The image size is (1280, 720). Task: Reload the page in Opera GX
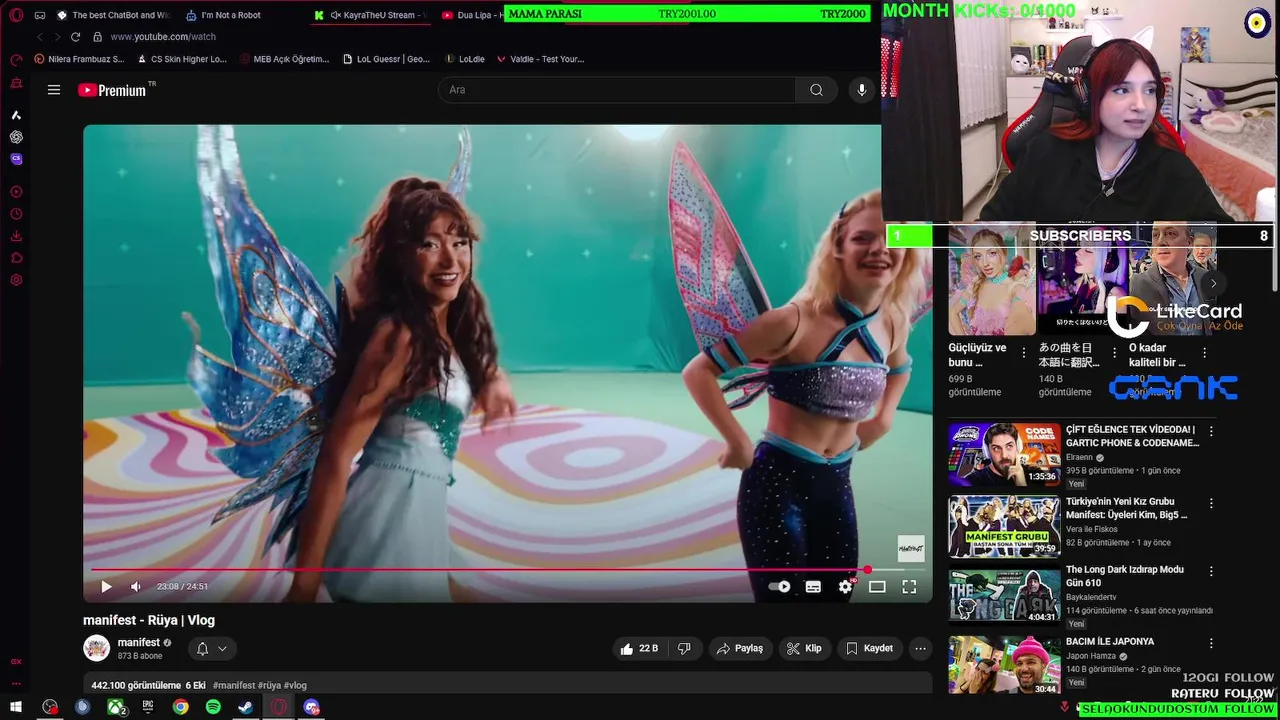(75, 37)
